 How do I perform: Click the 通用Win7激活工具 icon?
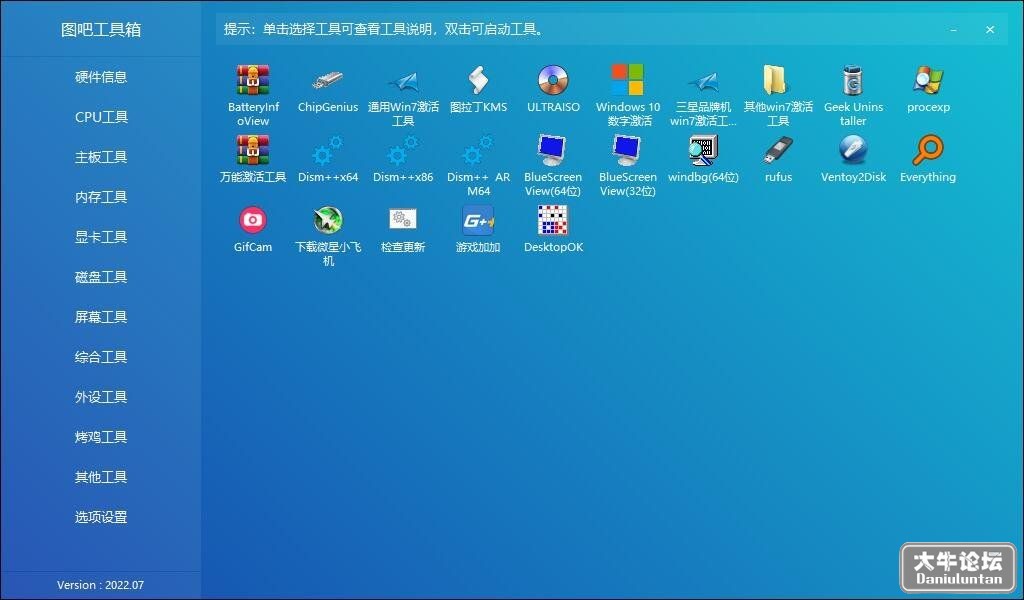point(403,80)
